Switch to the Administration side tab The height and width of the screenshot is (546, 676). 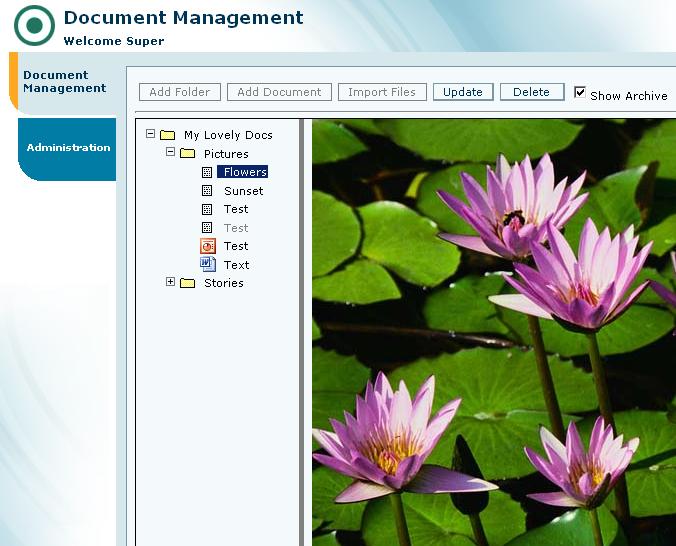pyautogui.click(x=67, y=148)
